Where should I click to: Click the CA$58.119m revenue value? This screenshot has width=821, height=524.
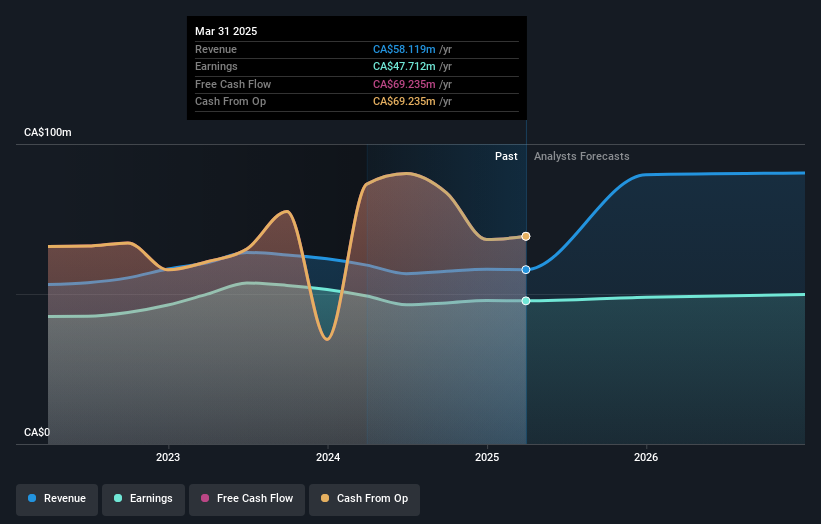pyautogui.click(x=404, y=49)
